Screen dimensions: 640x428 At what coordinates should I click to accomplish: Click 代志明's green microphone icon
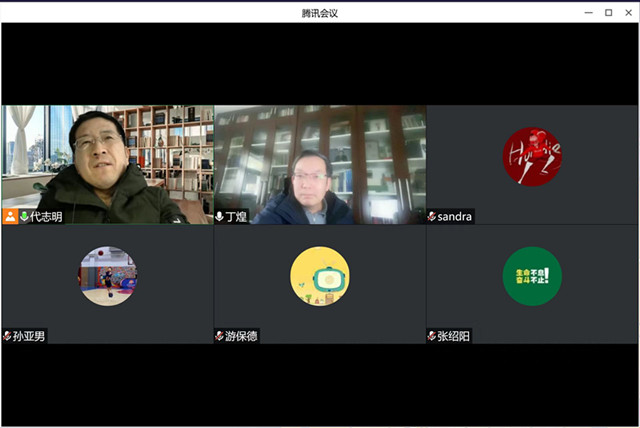(24, 216)
